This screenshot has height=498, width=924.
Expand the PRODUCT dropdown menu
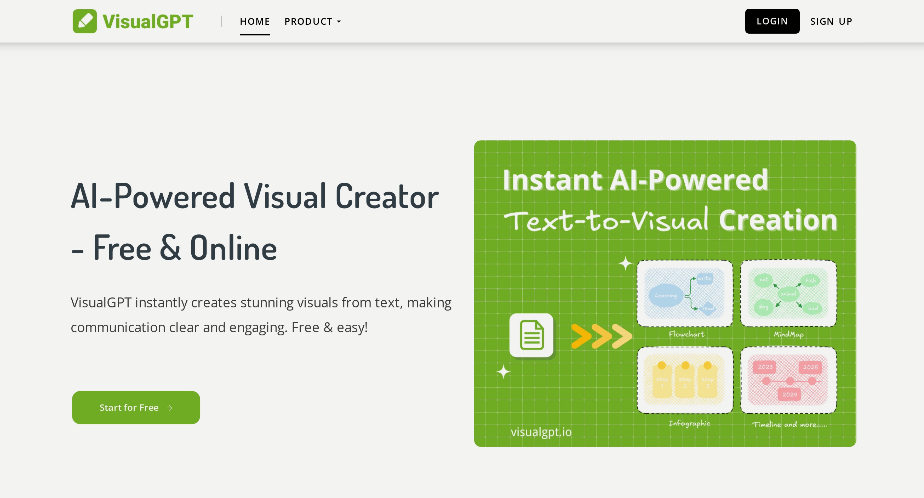pyautogui.click(x=312, y=21)
